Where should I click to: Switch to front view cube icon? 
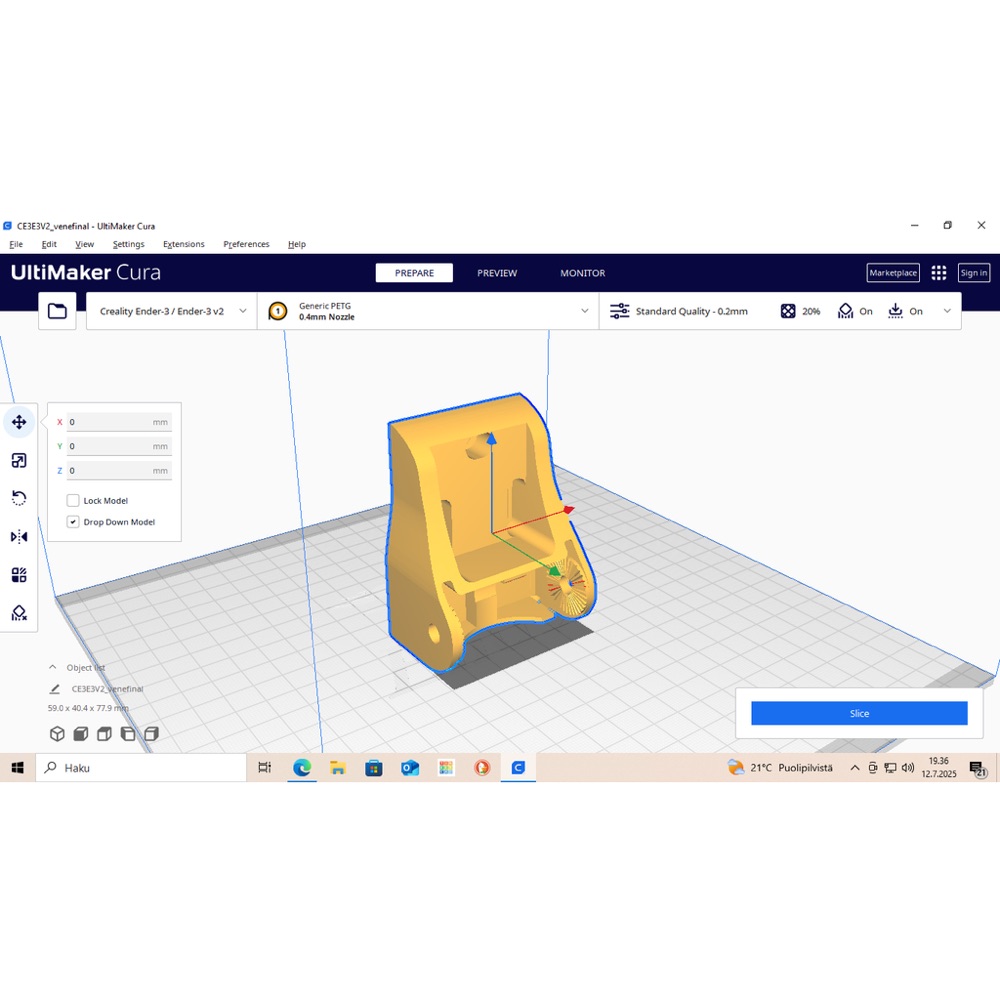click(81, 734)
